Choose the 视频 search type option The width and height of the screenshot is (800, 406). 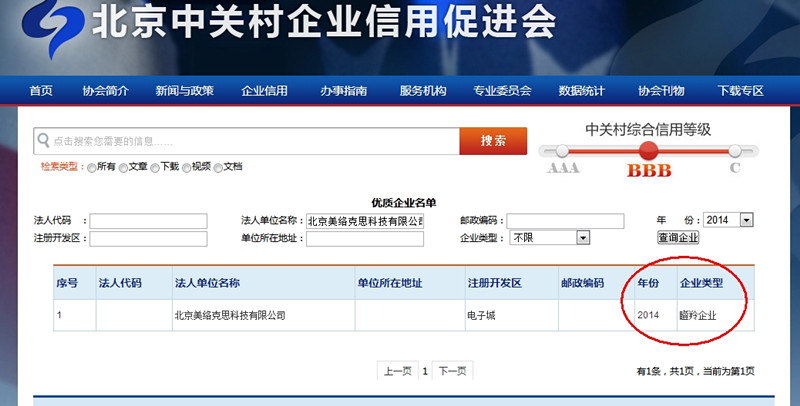186,168
